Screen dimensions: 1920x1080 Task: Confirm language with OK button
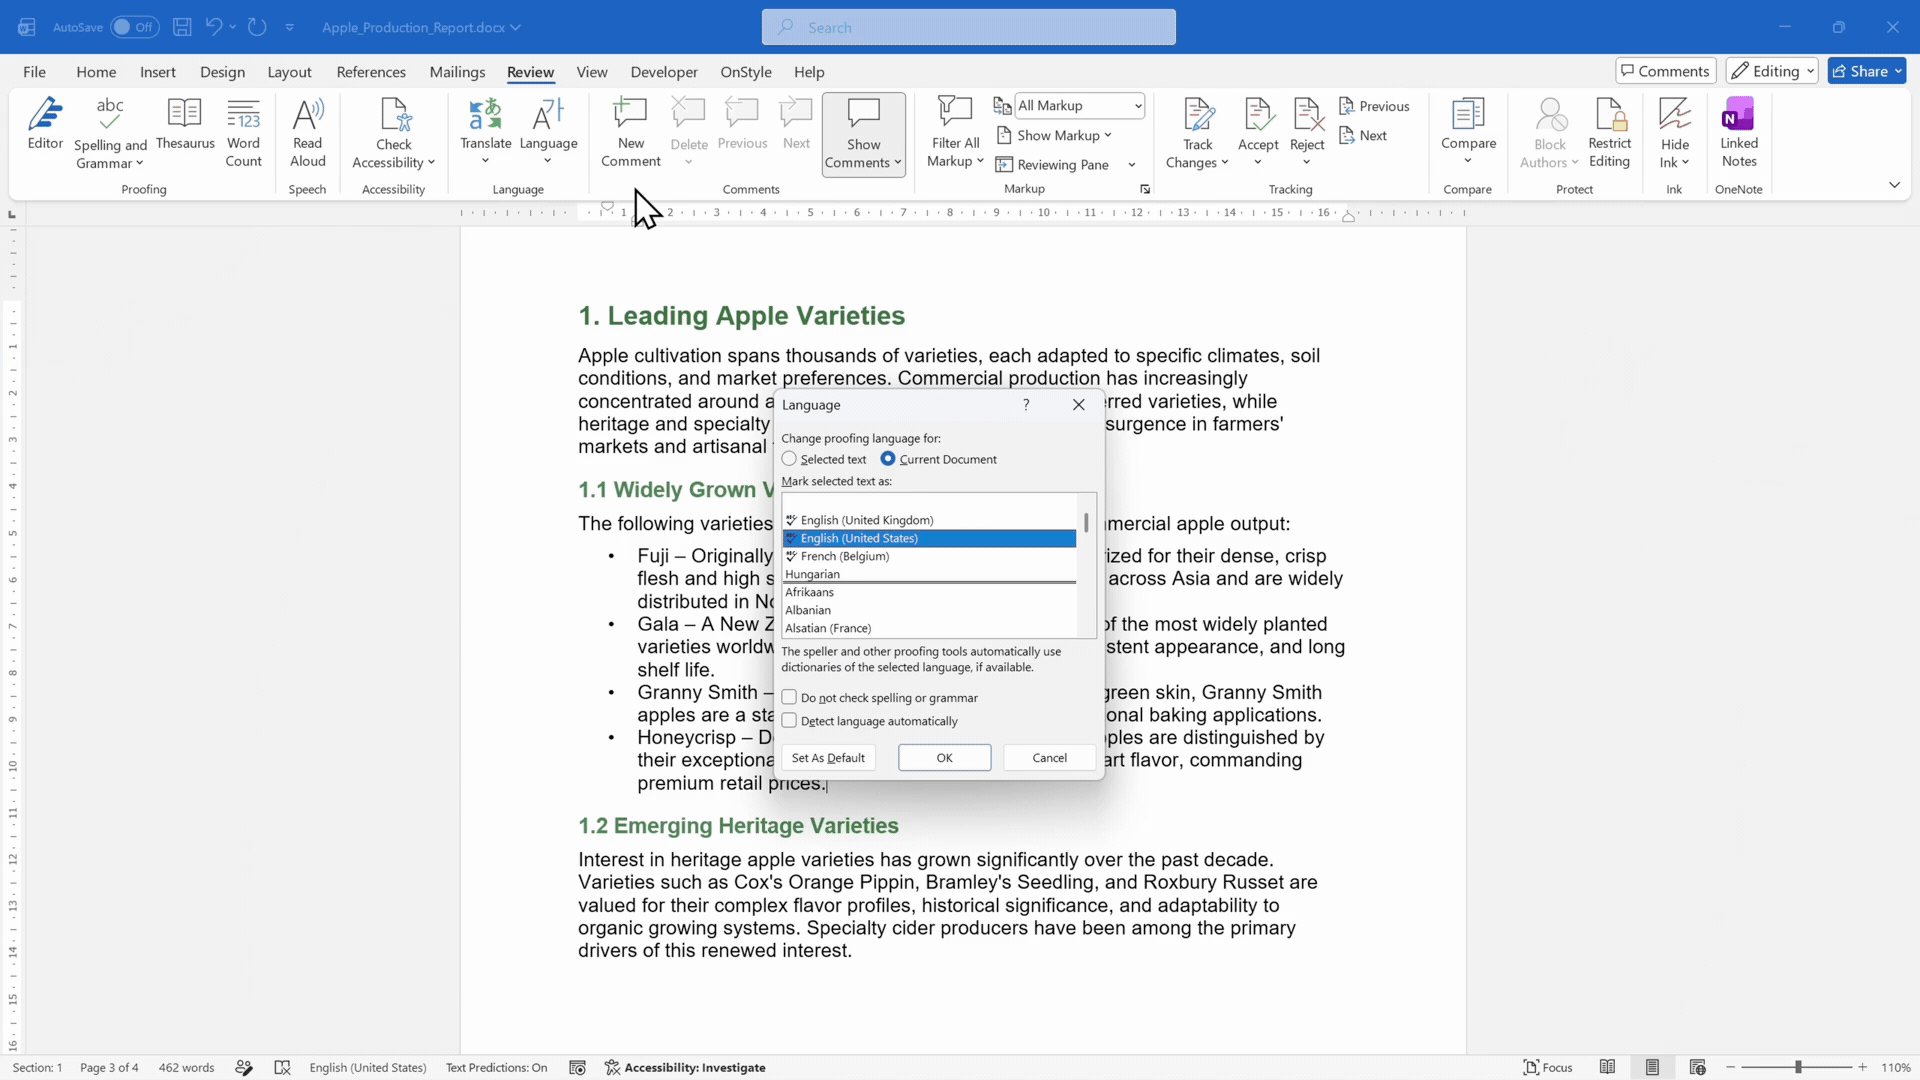[944, 757]
